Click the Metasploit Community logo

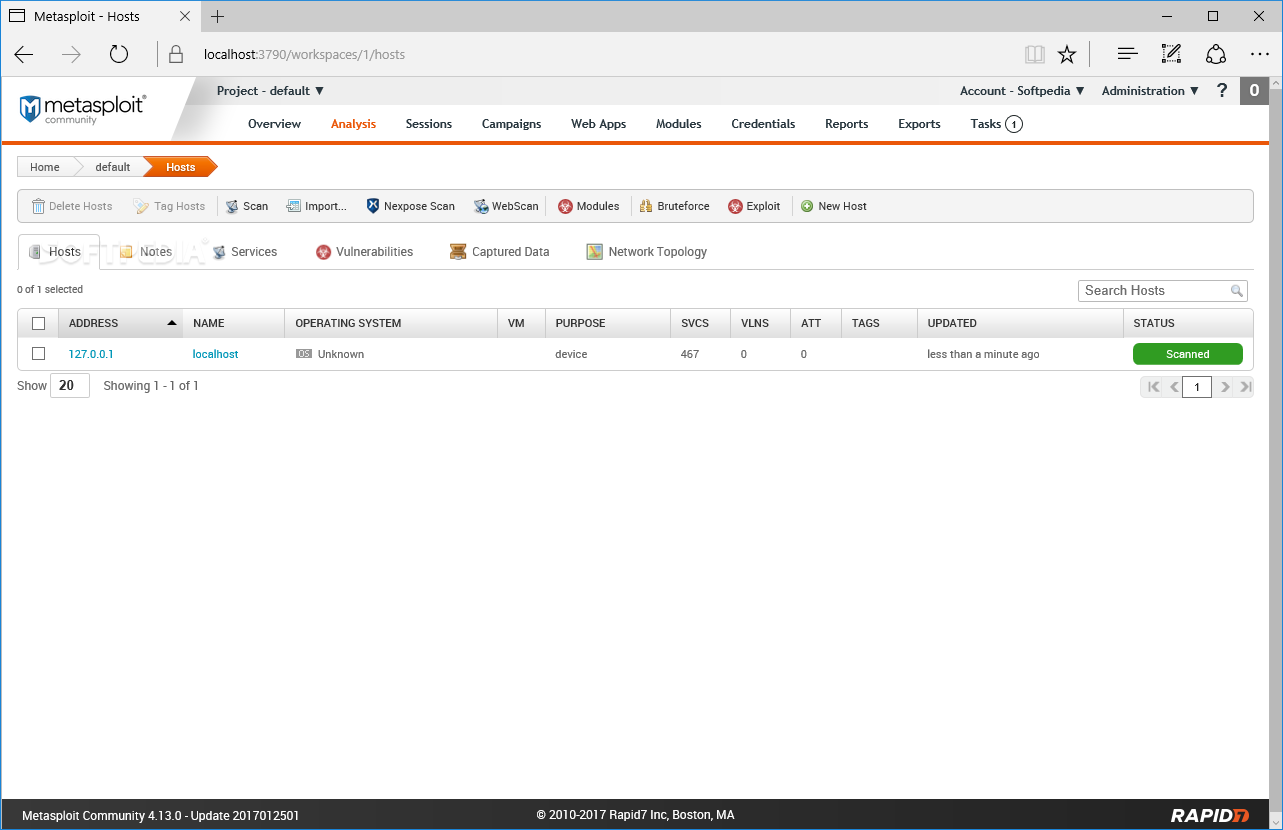(x=83, y=108)
